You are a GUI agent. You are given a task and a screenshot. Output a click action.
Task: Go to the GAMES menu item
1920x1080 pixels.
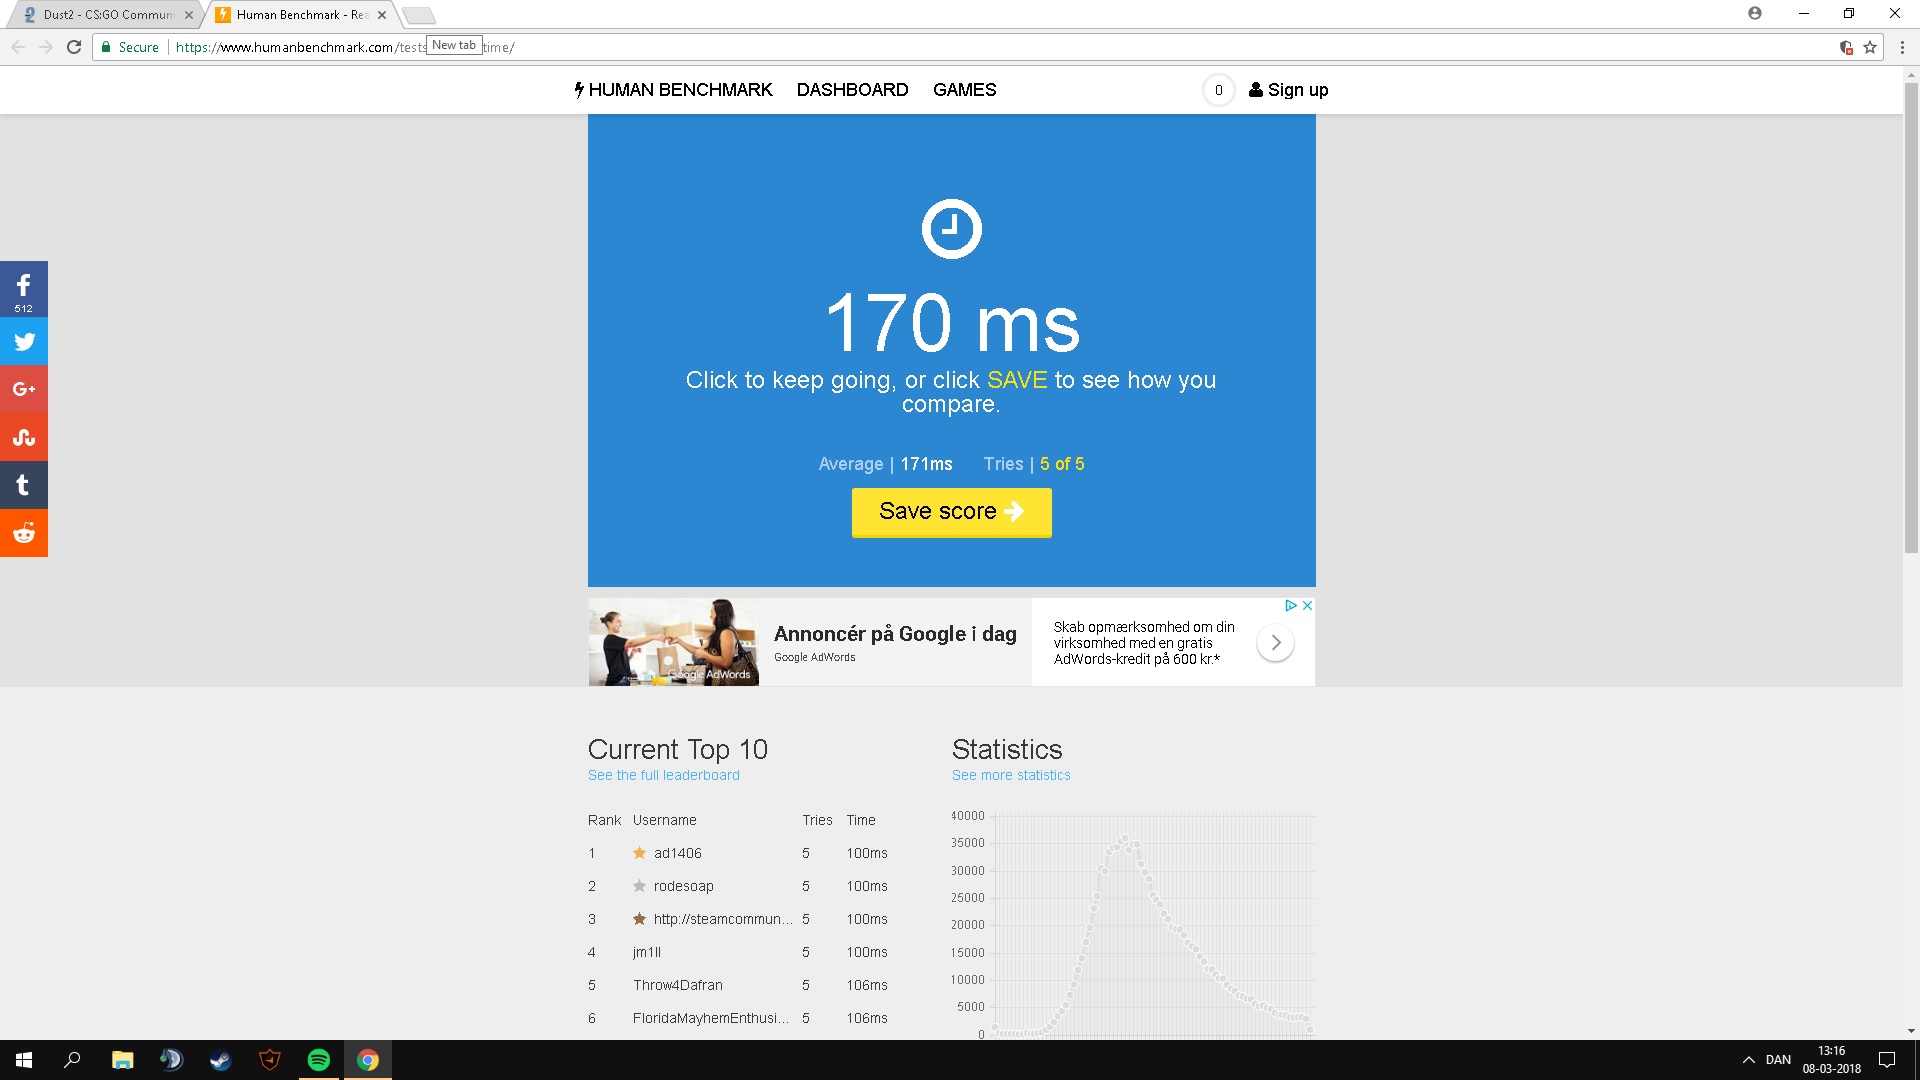[x=964, y=90]
